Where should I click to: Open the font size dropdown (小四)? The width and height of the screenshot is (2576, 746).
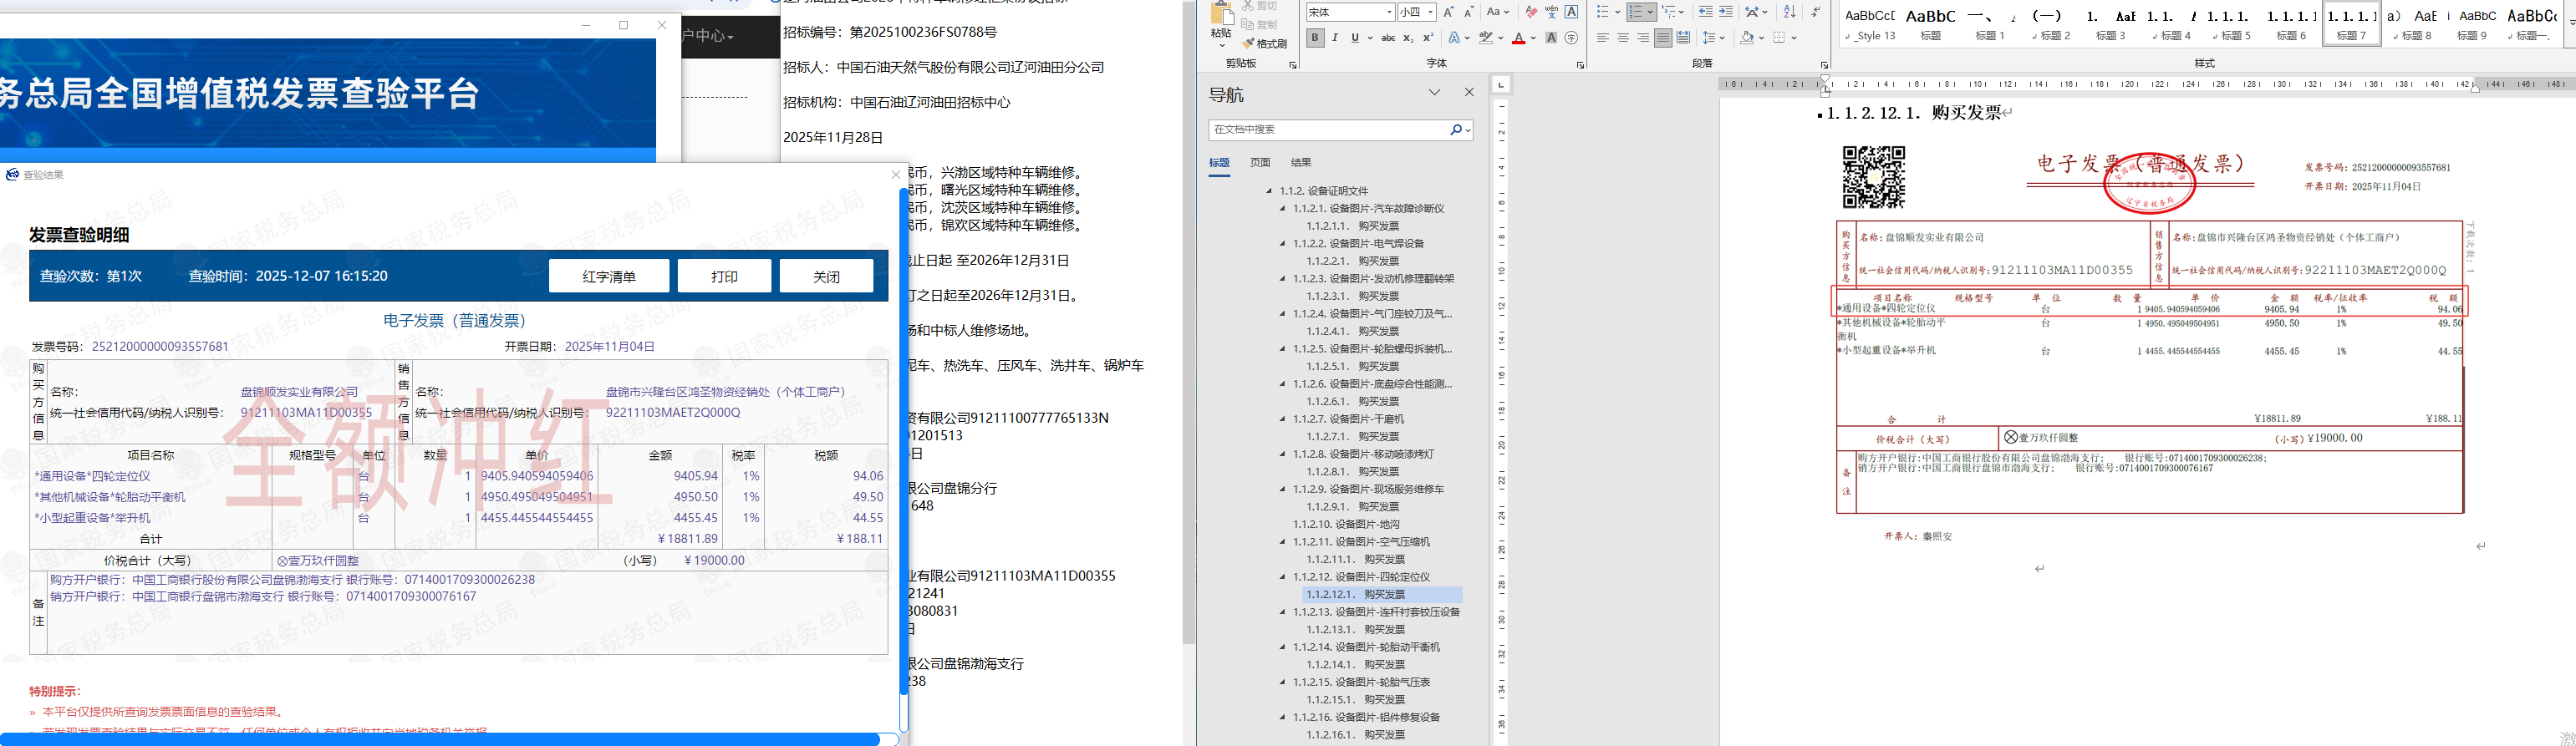[x=1431, y=12]
